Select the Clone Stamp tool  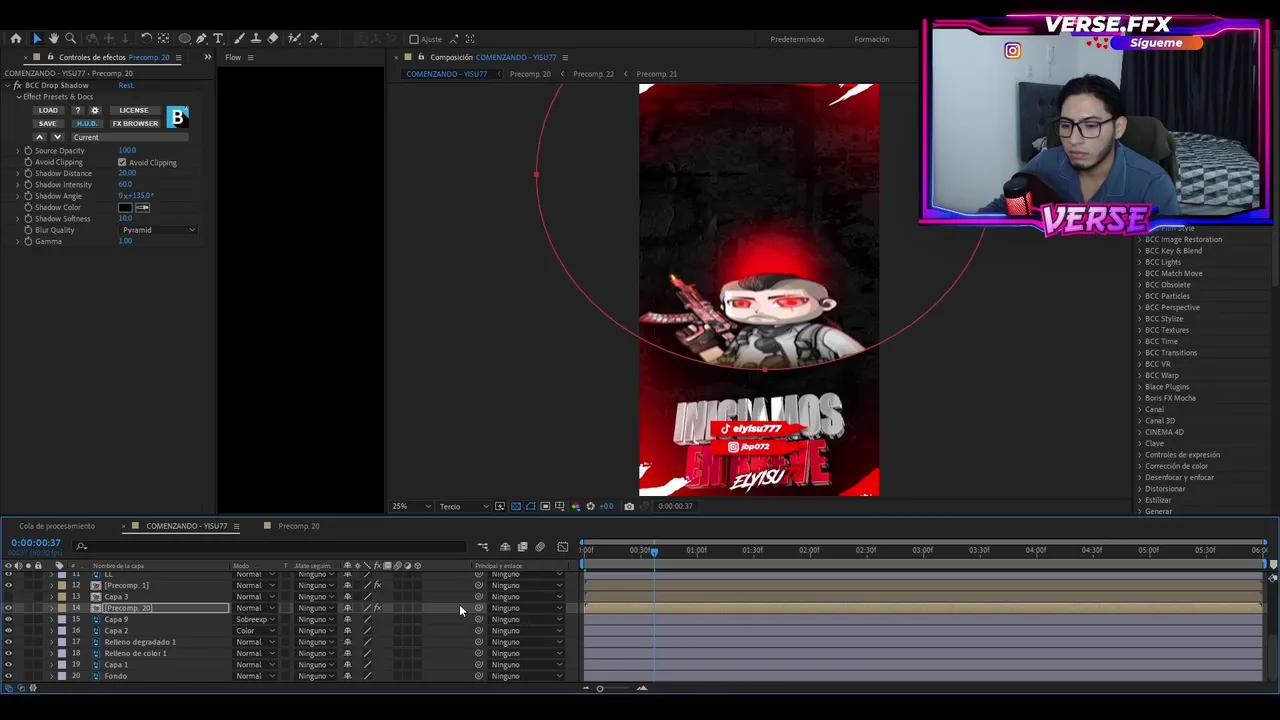[x=255, y=38]
